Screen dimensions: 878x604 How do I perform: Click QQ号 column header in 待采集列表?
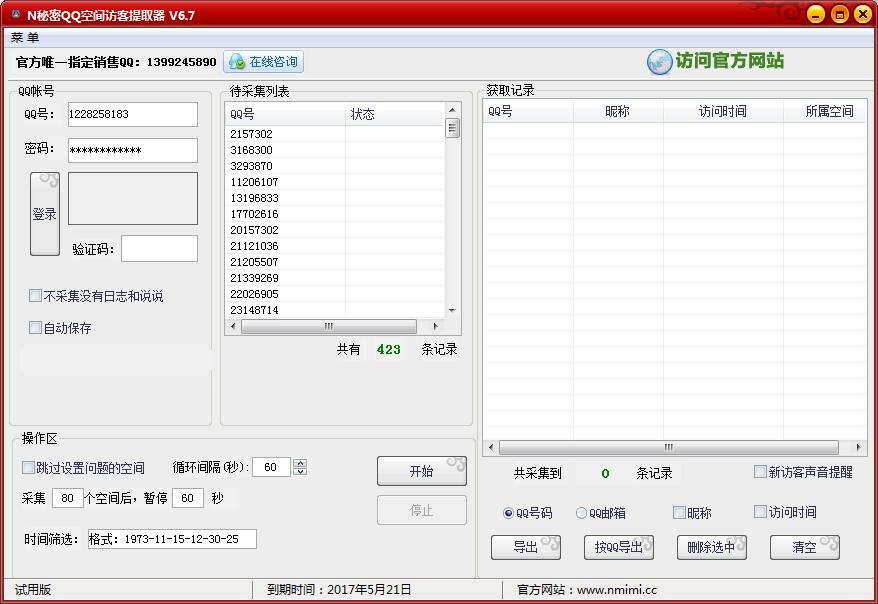286,115
